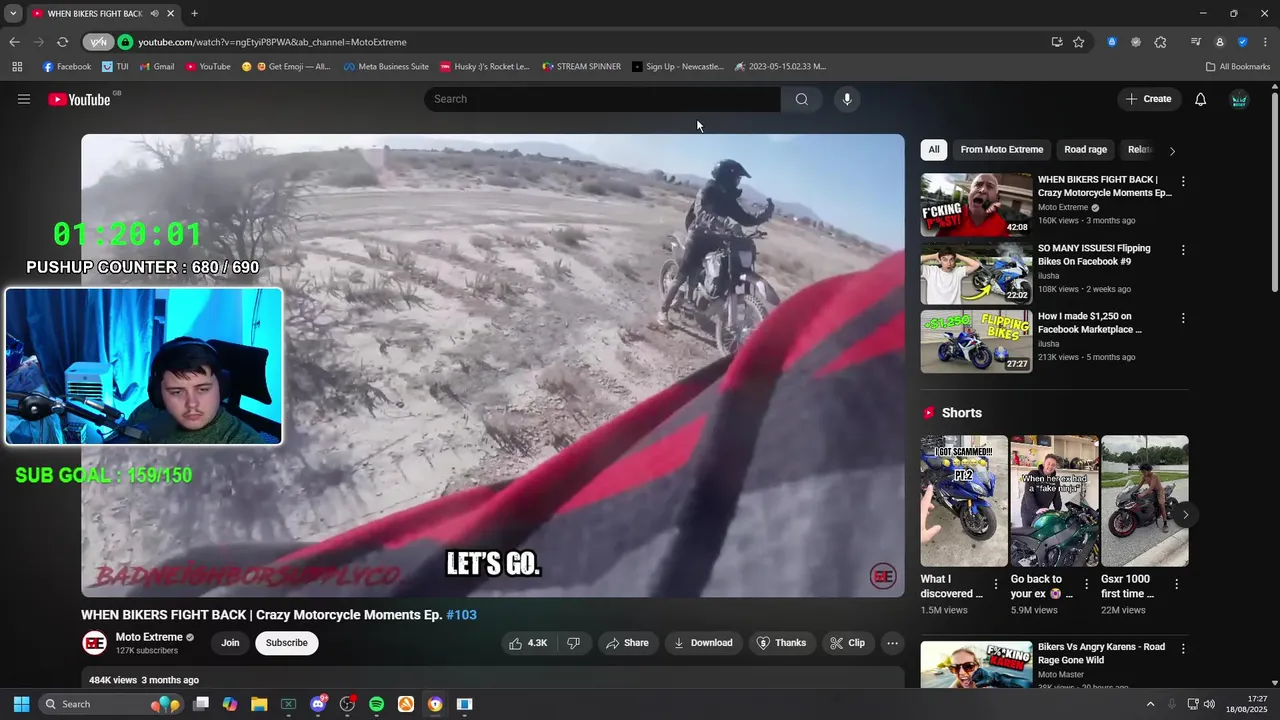1280x720 pixels.
Task: Open browser extensions puzzle icon
Action: tap(1160, 42)
